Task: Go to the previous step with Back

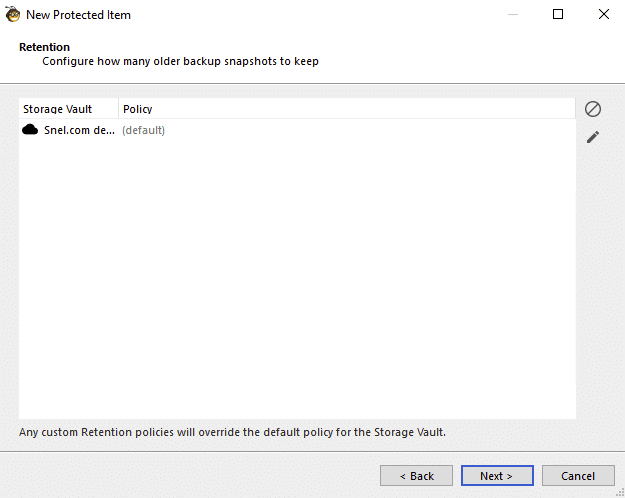Action: click(x=416, y=476)
